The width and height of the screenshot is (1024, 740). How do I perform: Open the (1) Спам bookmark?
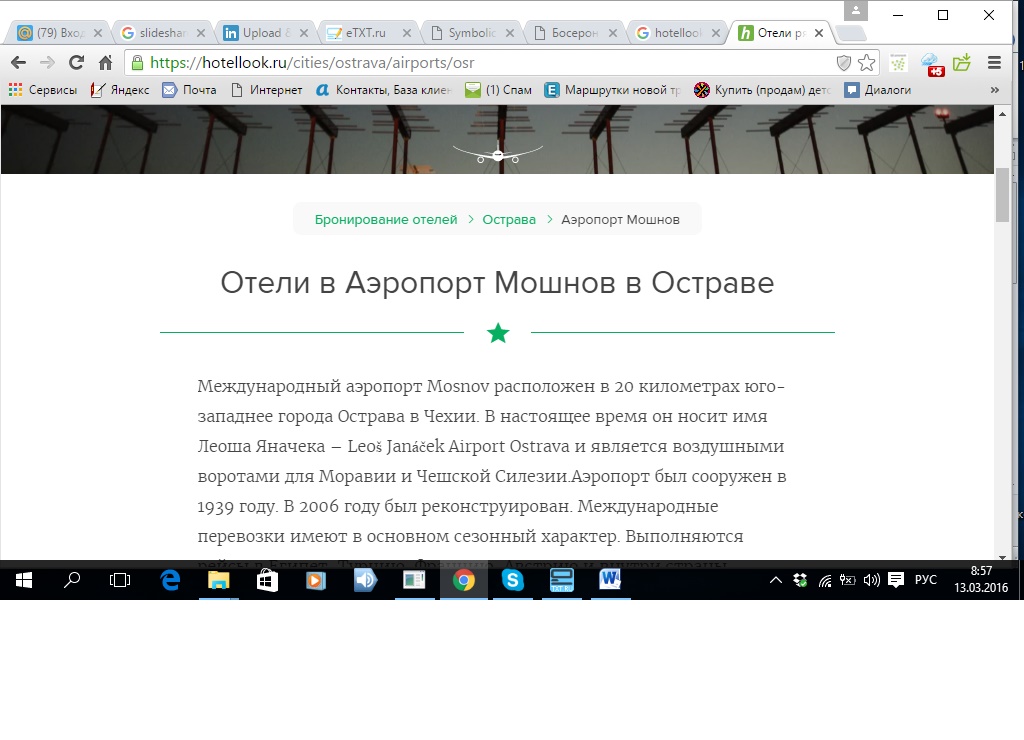click(498, 90)
